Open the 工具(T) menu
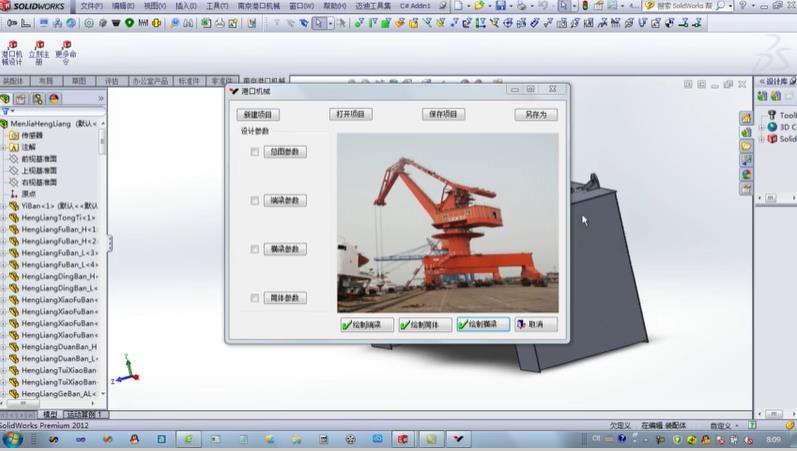This screenshot has height=451, width=797. (x=216, y=6)
